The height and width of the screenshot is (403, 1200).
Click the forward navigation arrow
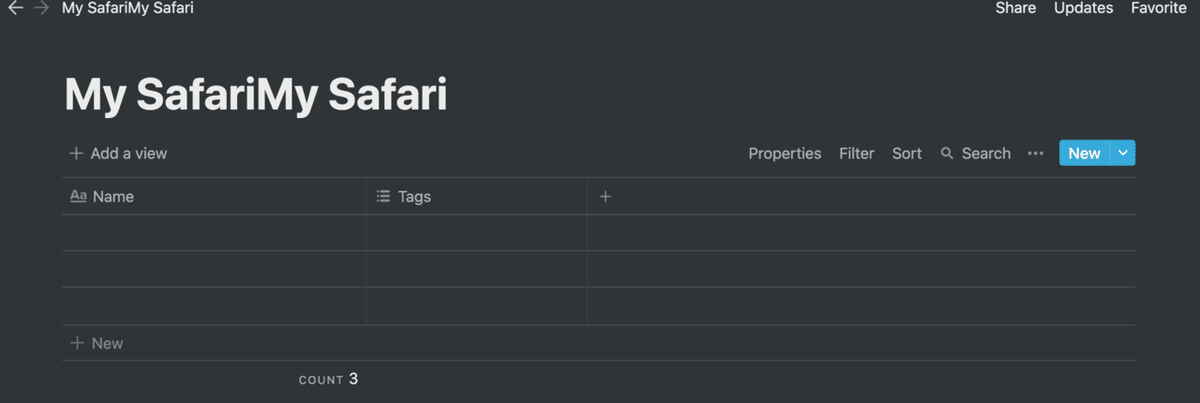pos(41,8)
